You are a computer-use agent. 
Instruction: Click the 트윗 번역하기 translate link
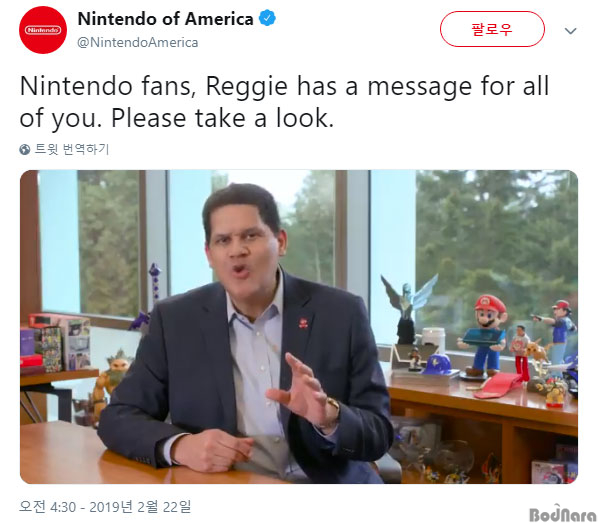pos(72,149)
